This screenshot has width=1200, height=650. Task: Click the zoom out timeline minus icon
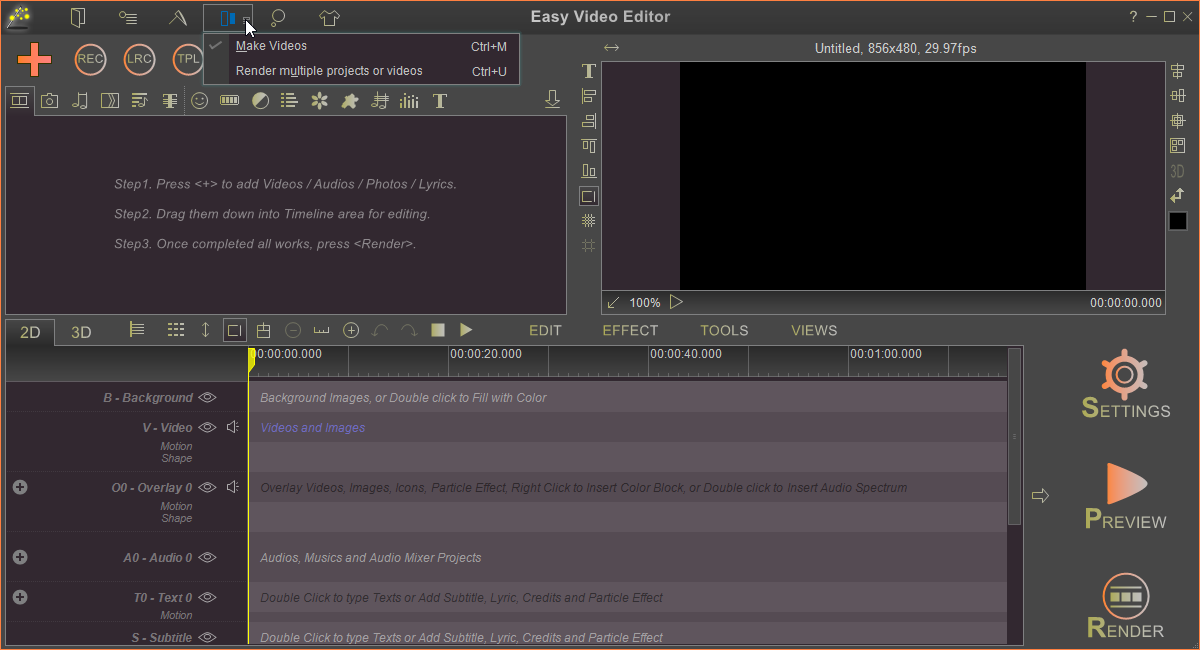pos(293,329)
